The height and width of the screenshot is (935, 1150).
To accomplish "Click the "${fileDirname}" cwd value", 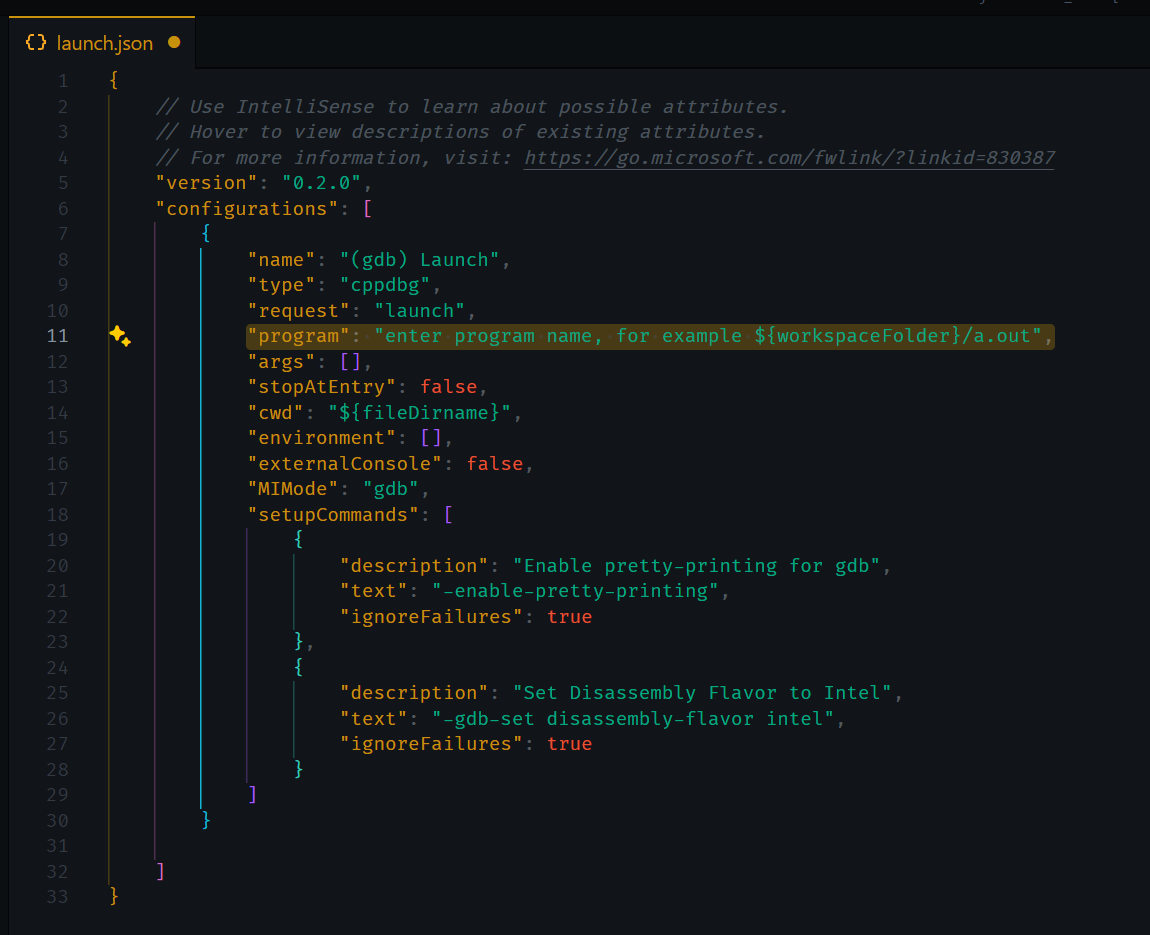I will pos(419,412).
